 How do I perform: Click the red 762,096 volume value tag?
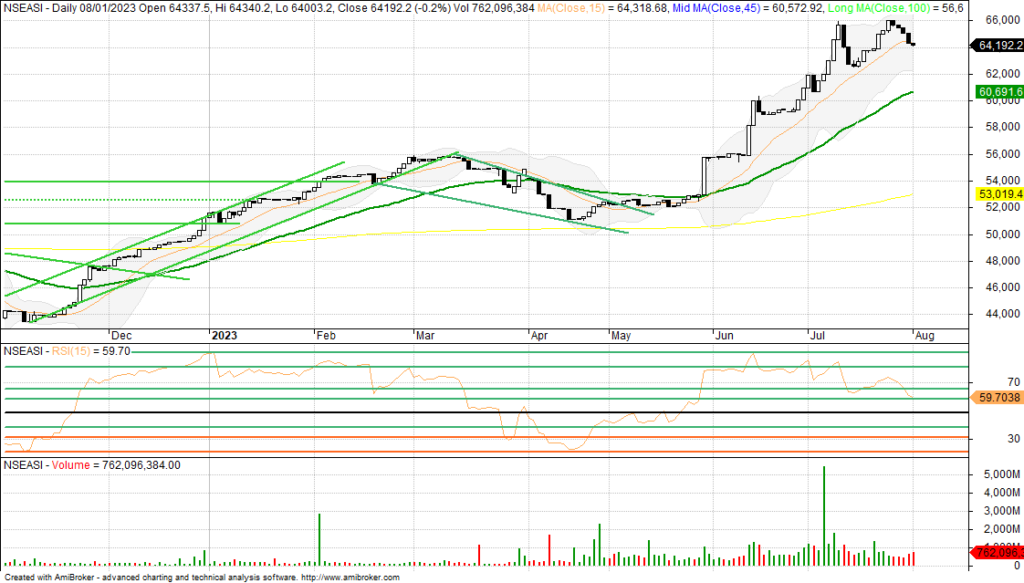point(996,552)
